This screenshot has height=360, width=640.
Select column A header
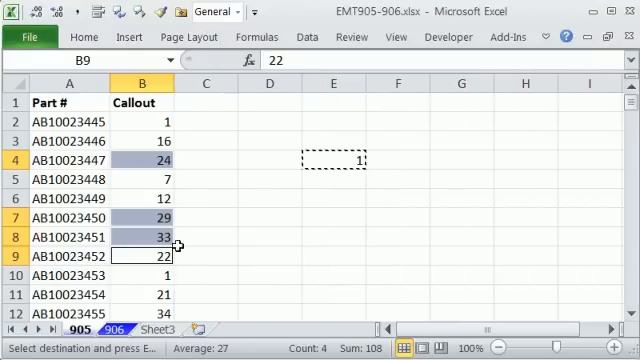click(69, 84)
